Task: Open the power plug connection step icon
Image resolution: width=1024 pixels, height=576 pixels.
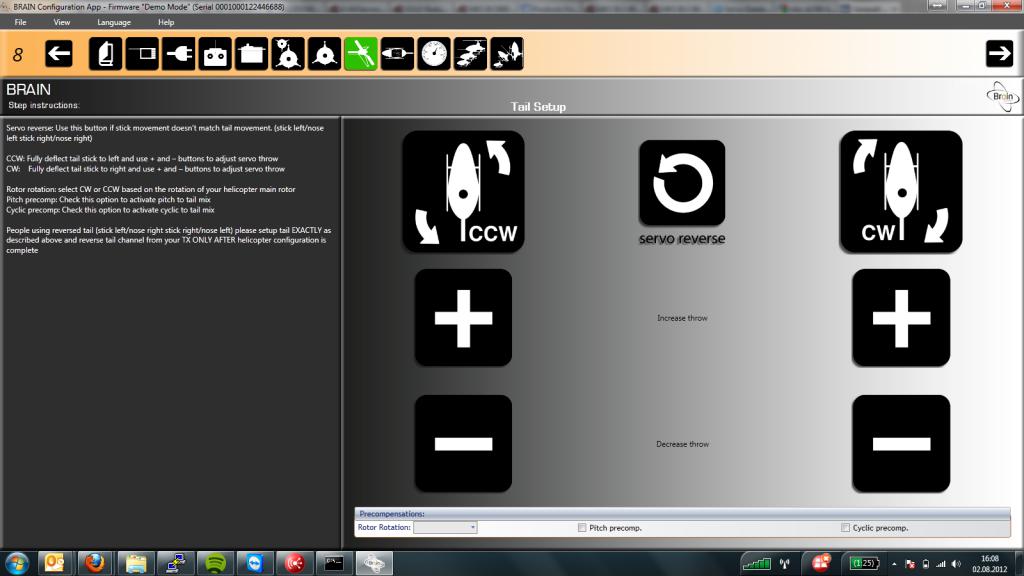Action: click(178, 54)
